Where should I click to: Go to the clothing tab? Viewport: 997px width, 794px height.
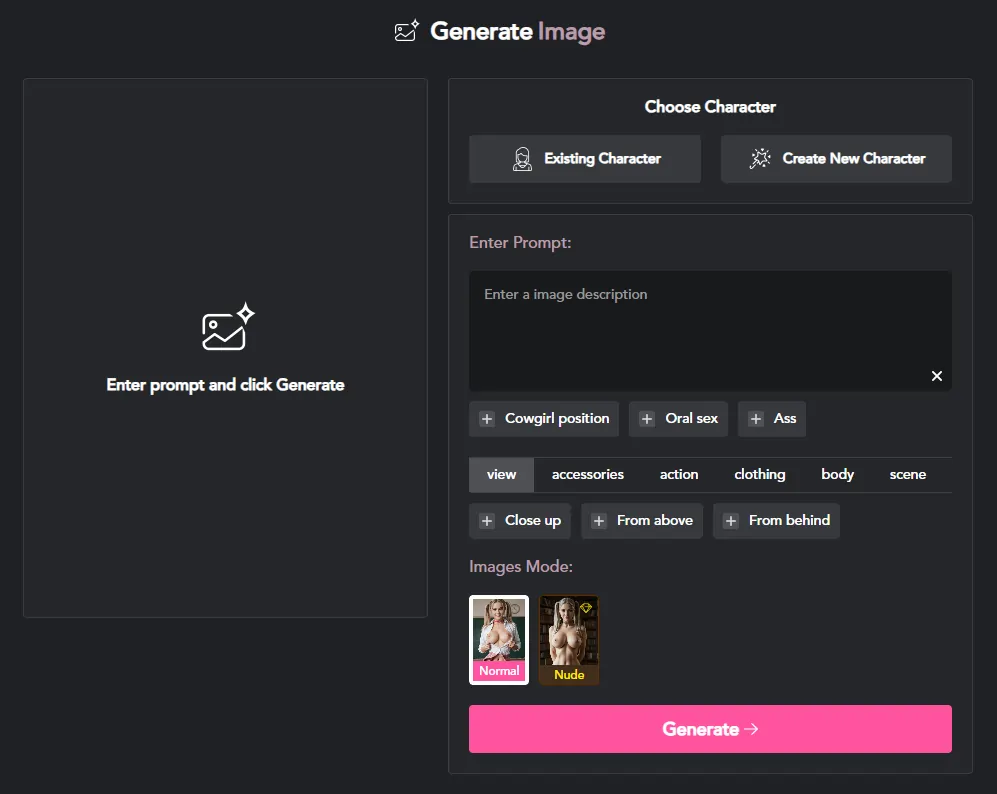tap(759, 474)
